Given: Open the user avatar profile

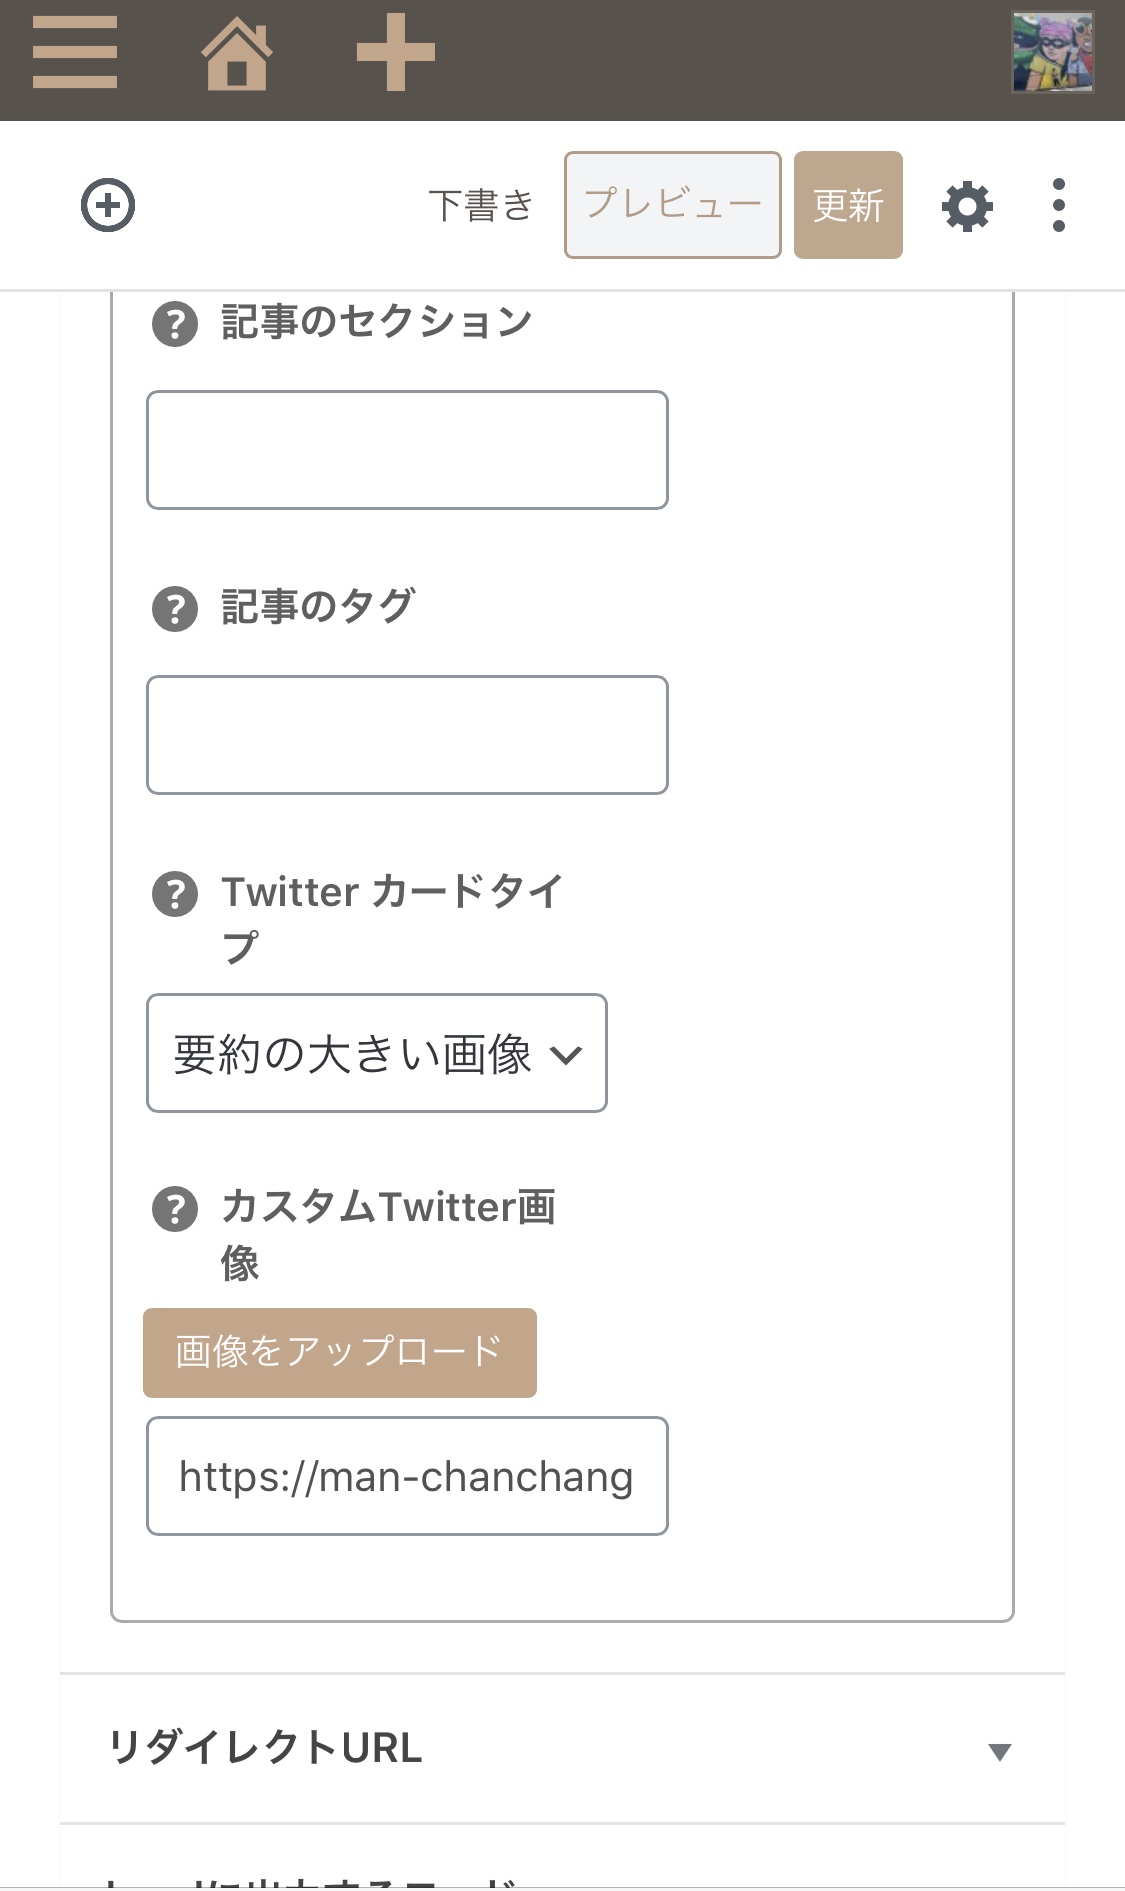Looking at the screenshot, I should [x=1053, y=53].
